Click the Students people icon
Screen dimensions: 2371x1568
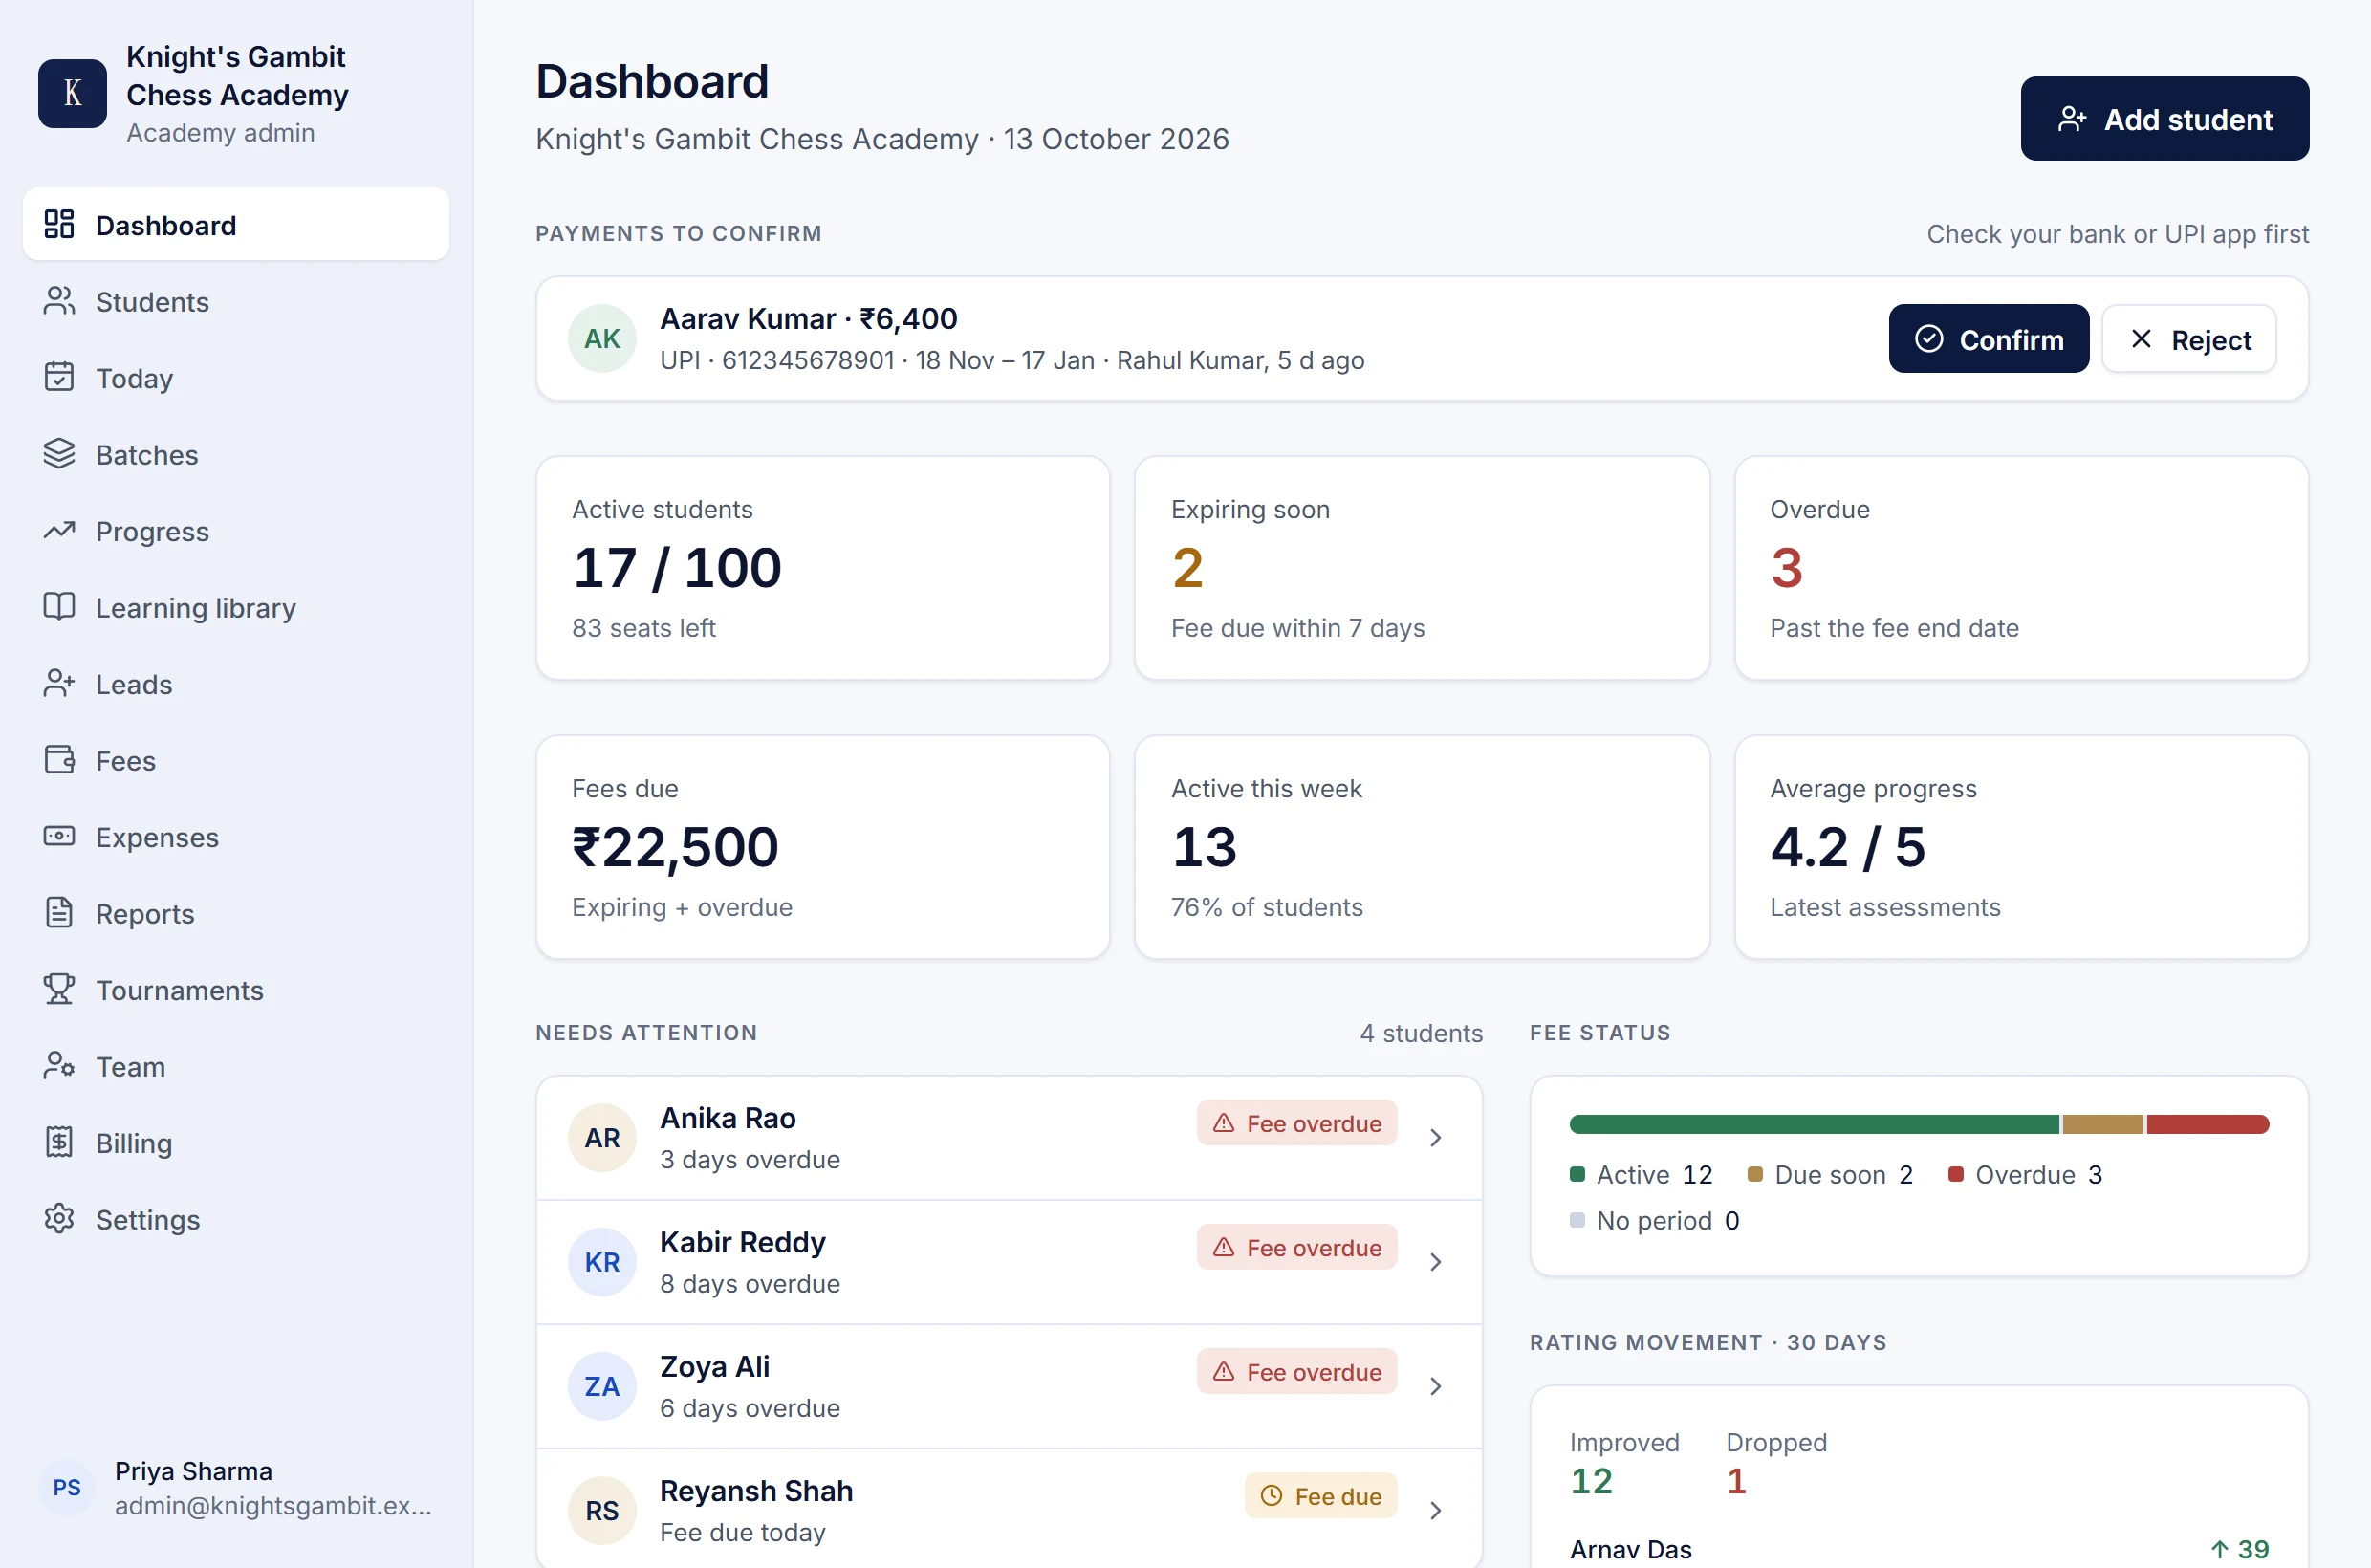(x=59, y=301)
